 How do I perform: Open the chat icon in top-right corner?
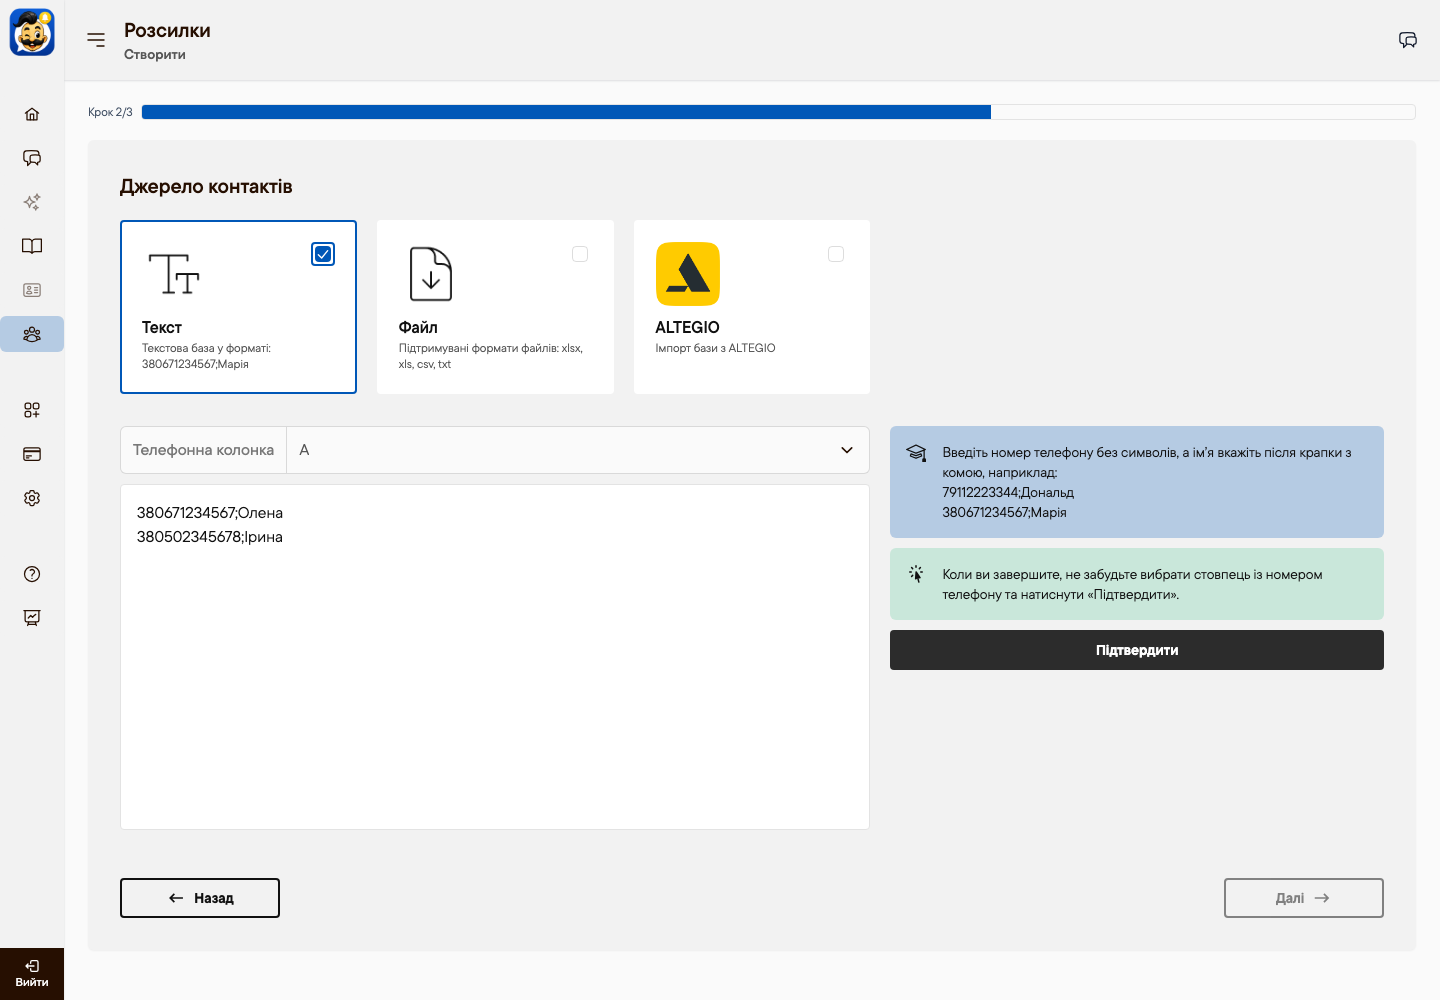pos(1408,40)
